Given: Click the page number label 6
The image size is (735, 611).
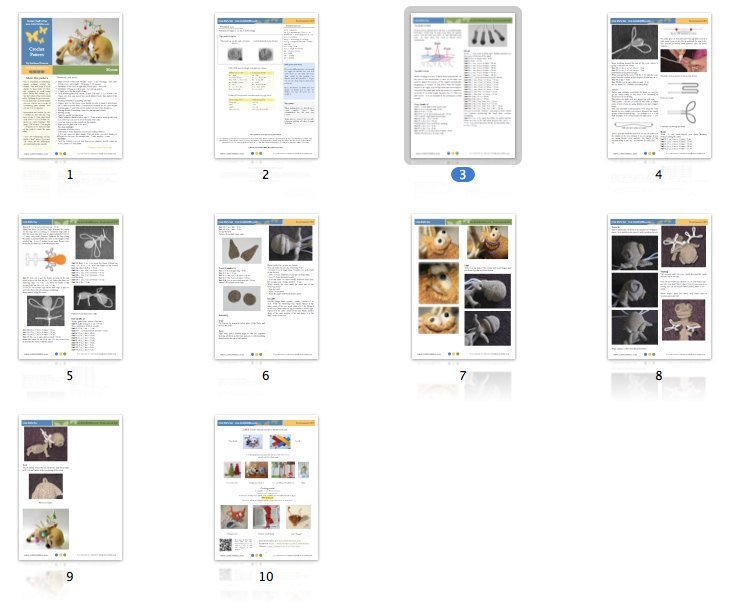Looking at the screenshot, I should pyautogui.click(x=266, y=375).
